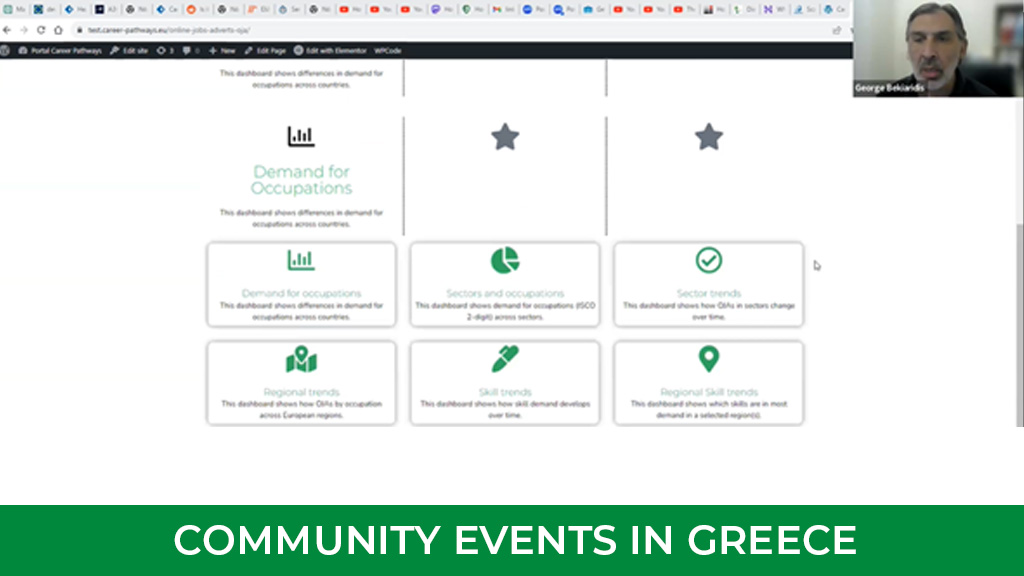Image resolution: width=1024 pixels, height=576 pixels.
Task: Click Edit Page in the admin bar
Action: (x=266, y=50)
